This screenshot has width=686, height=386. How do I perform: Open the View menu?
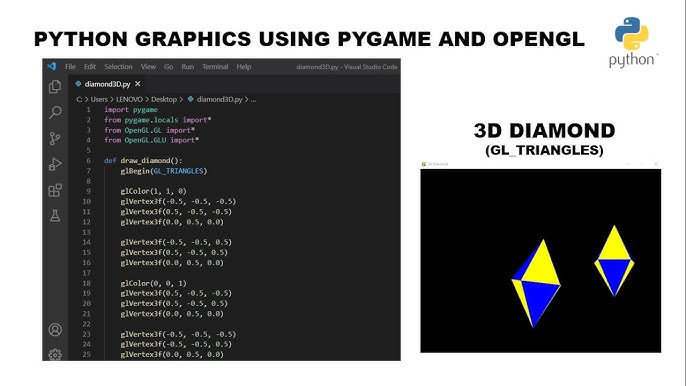148,67
